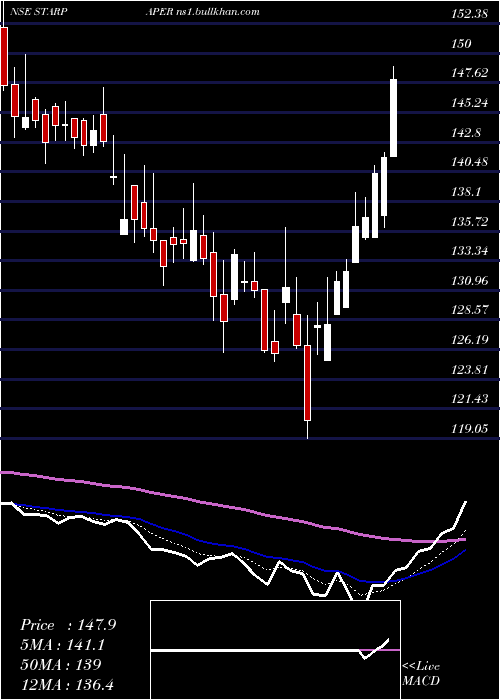Click the 150 price axis label
Screen dimensions: 500x700
(461, 44)
